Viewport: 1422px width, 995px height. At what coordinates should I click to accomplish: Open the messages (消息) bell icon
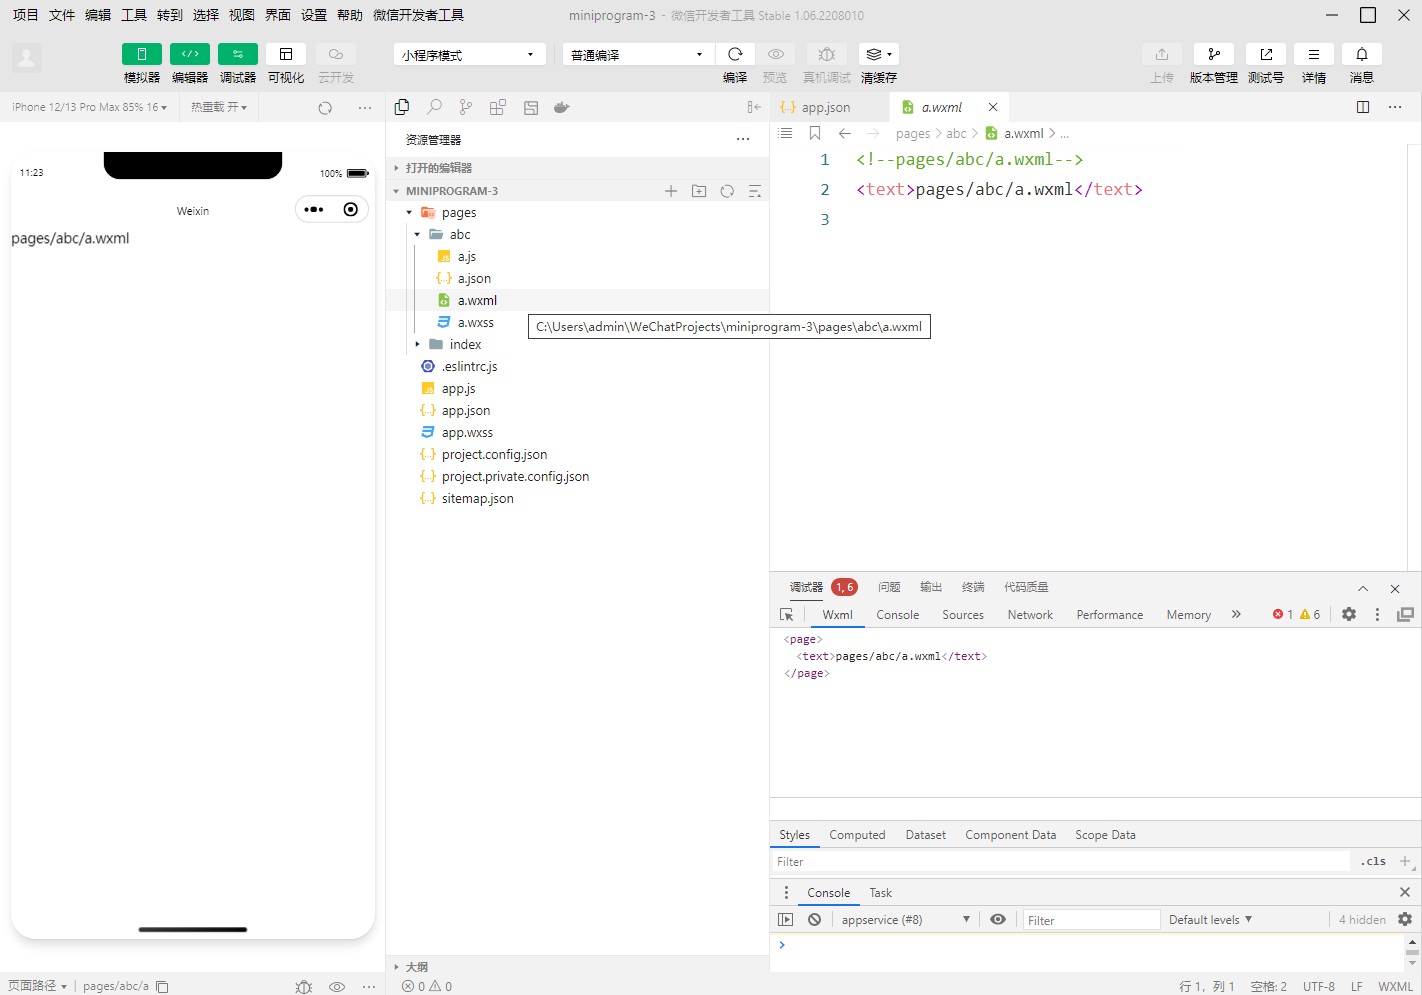point(1361,54)
